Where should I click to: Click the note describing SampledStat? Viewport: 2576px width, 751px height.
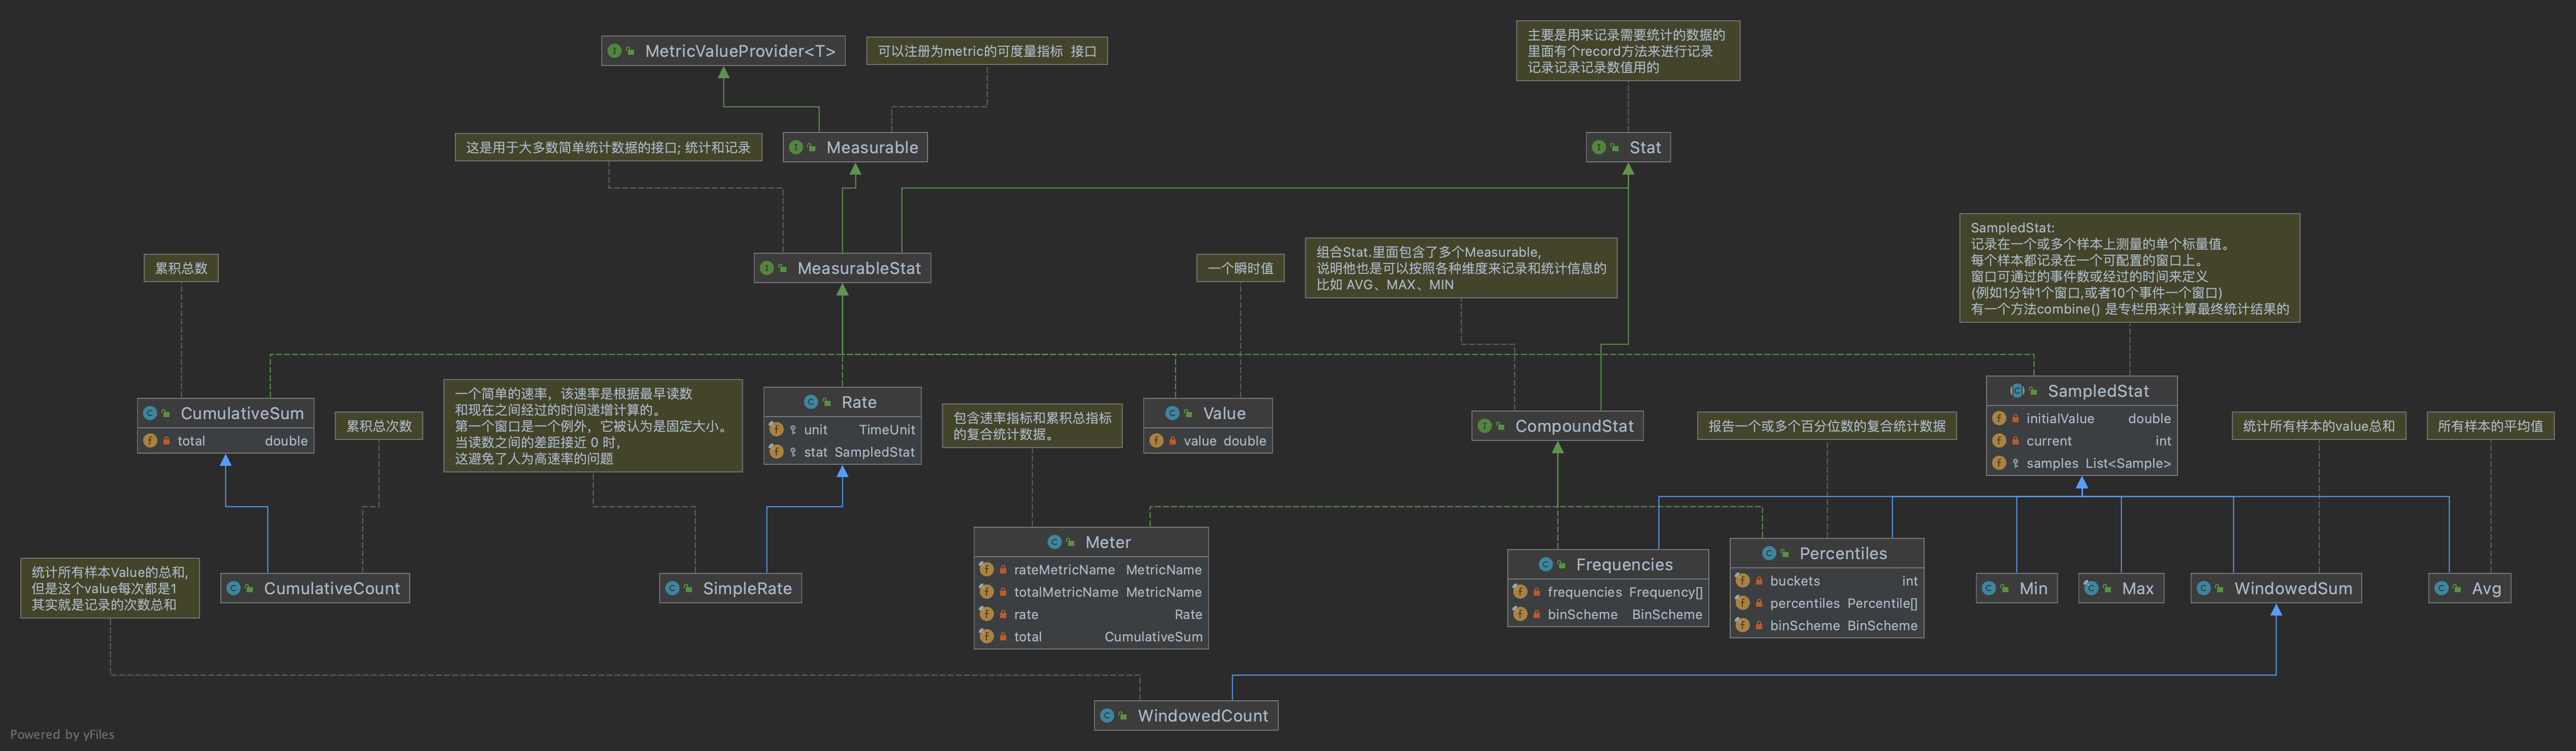pyautogui.click(x=2129, y=268)
